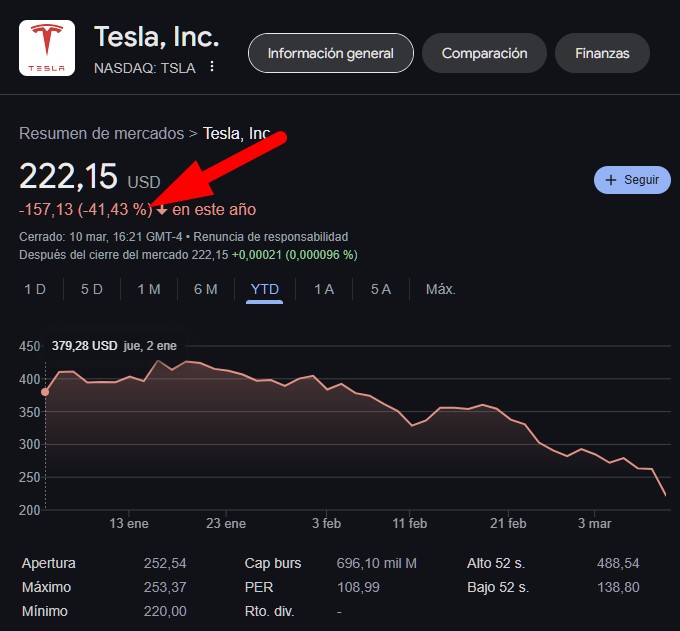Image resolution: width=680 pixels, height=631 pixels.
Task: Click the Alto 52 s. value 488,54
Action: [x=618, y=563]
